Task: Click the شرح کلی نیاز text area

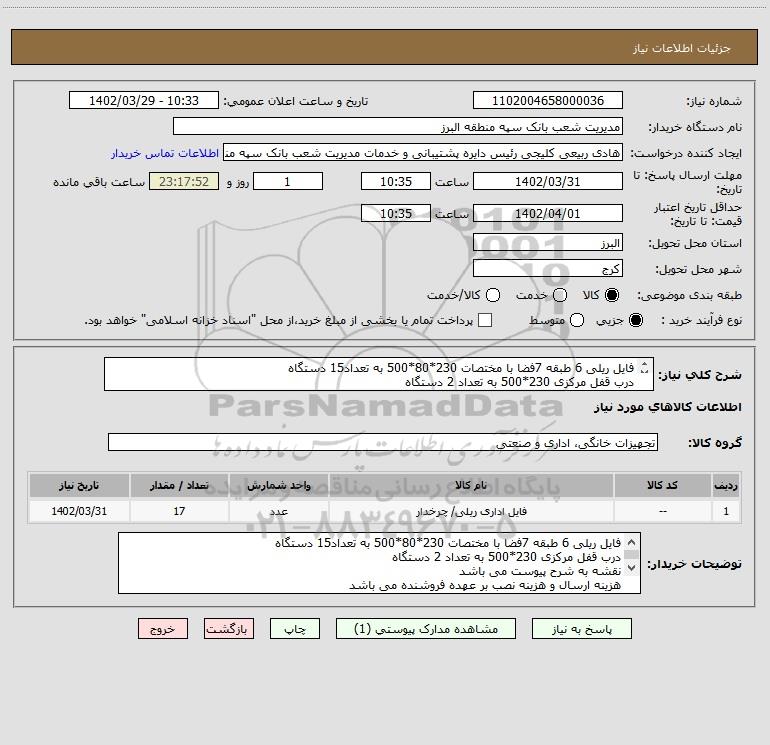Action: (x=379, y=374)
